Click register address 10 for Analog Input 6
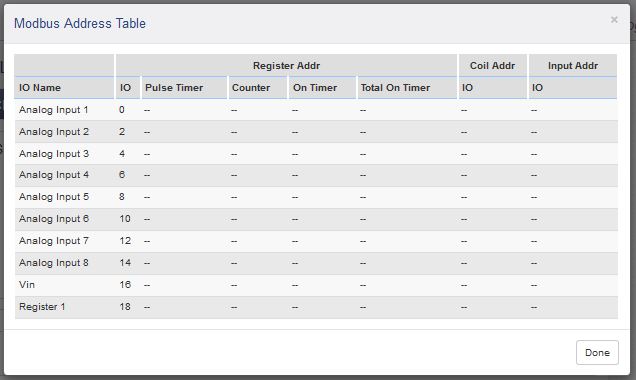 [125, 219]
